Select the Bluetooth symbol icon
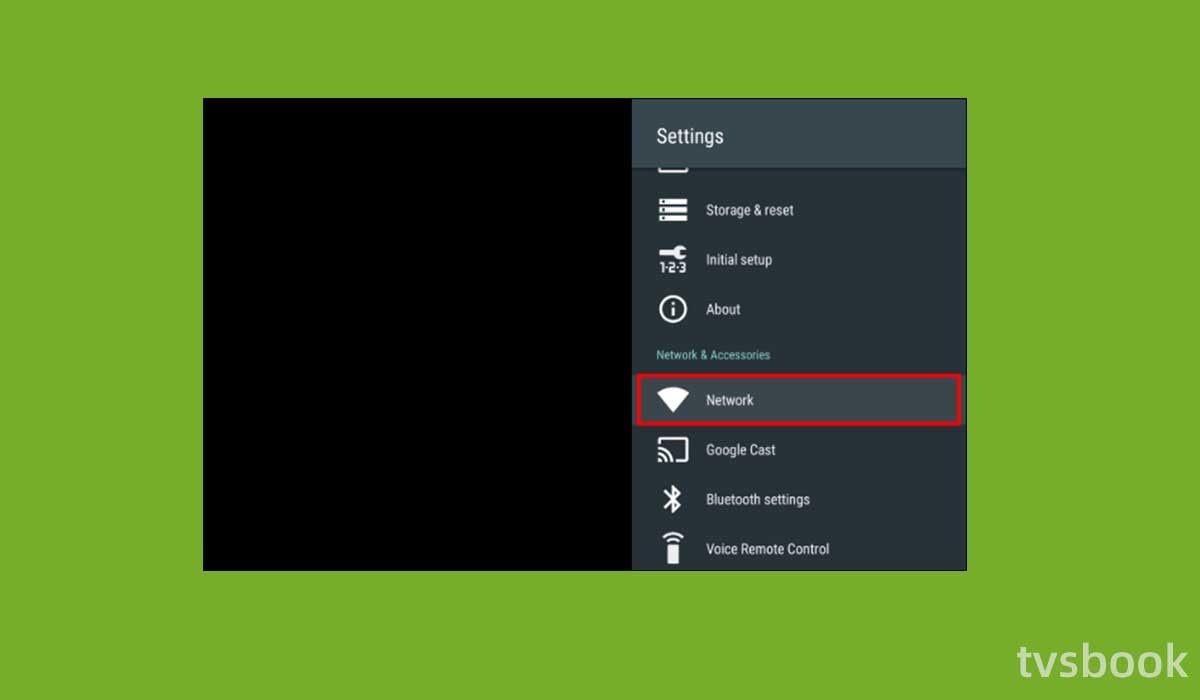The image size is (1200, 700). pyautogui.click(x=673, y=499)
